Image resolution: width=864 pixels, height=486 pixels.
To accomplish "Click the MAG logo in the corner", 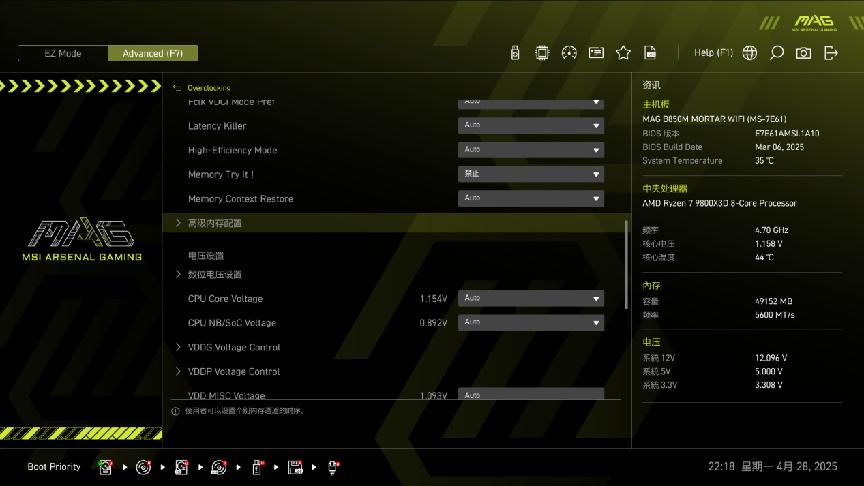I will tap(814, 22).
